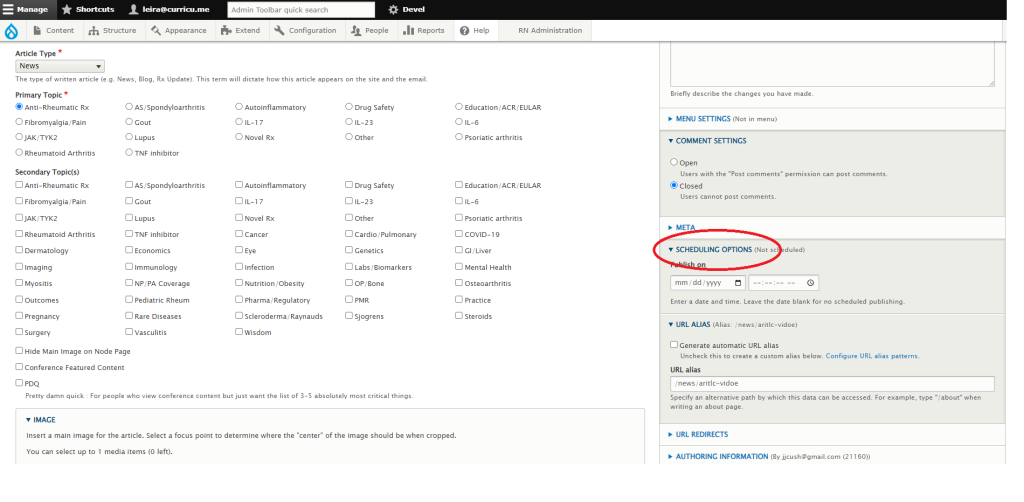This screenshot has height=502, width=1024.
Task: Open Reports via the bar chart icon
Action: click(408, 31)
